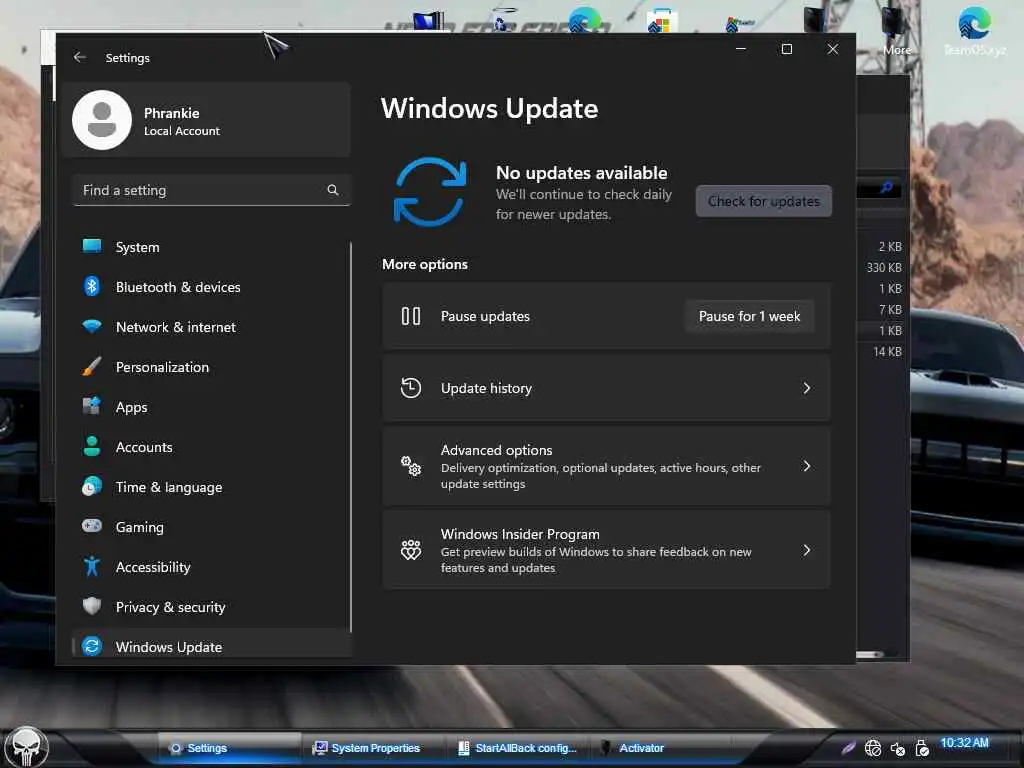
Task: Open the skull Start button
Action: coord(26,747)
